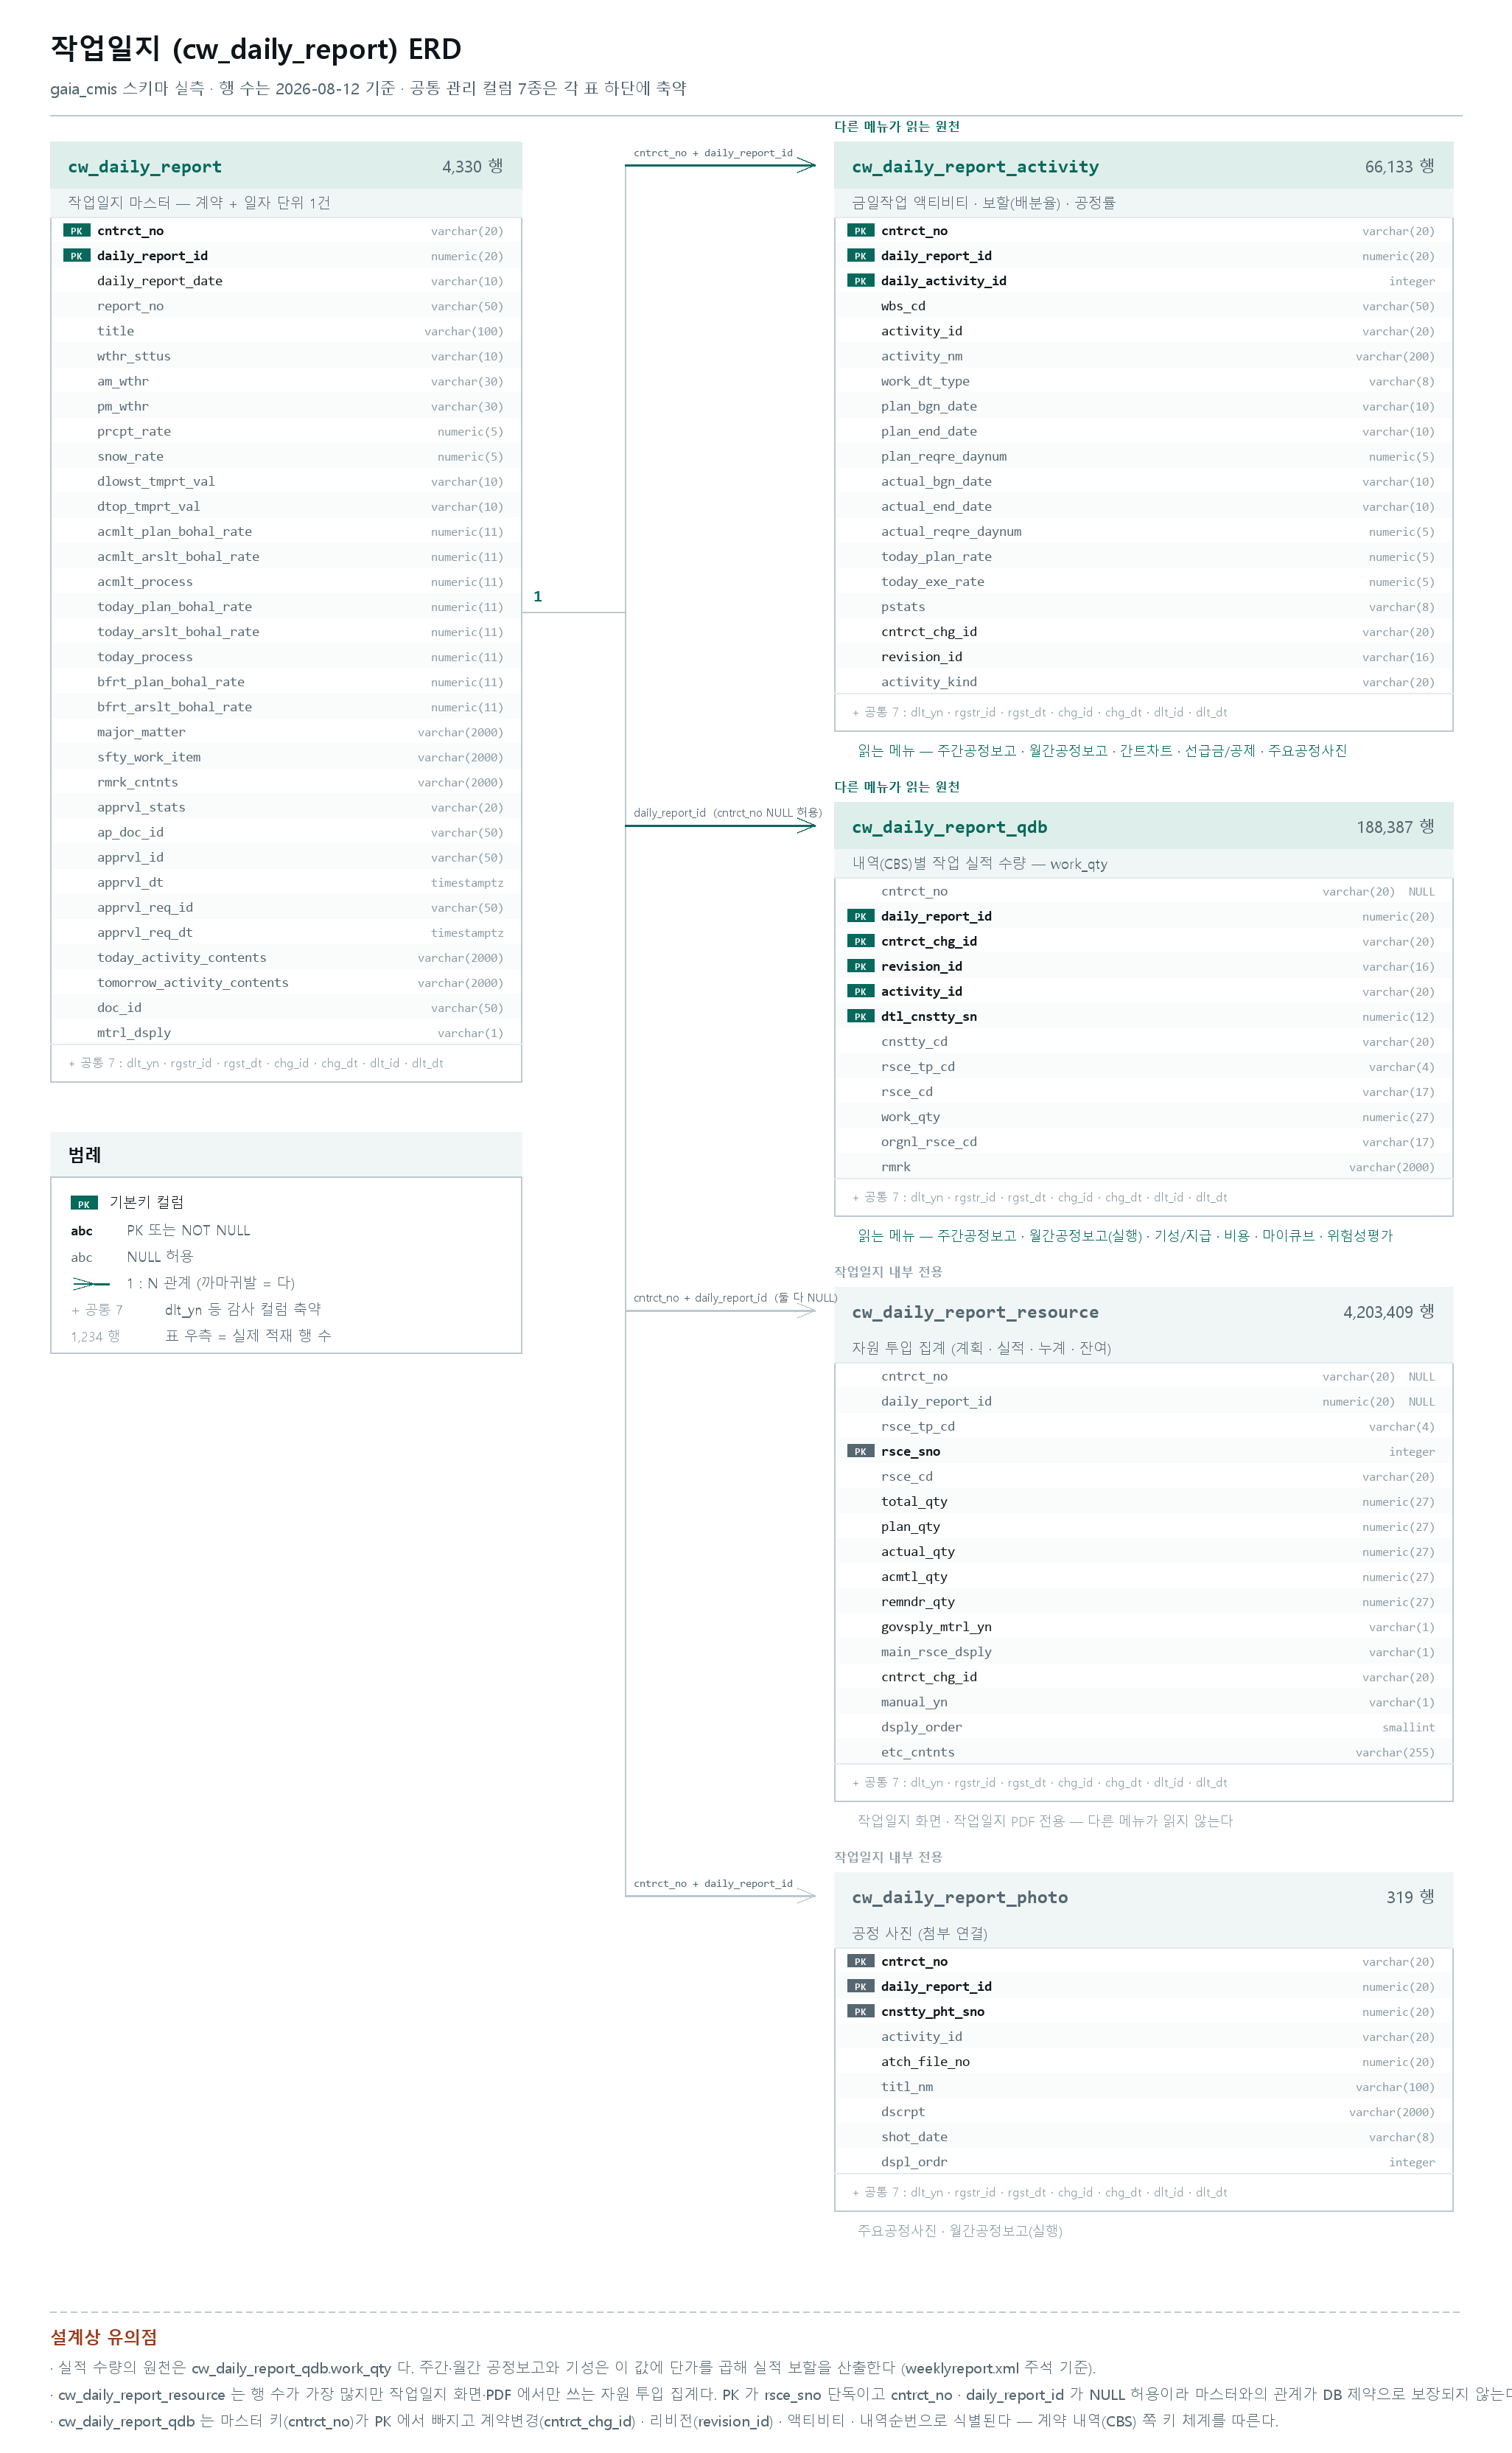Click the PK badge for cntrct_no in cw_daily_report
Image resolution: width=1512 pixels, height=2453 pixels.
click(76, 231)
